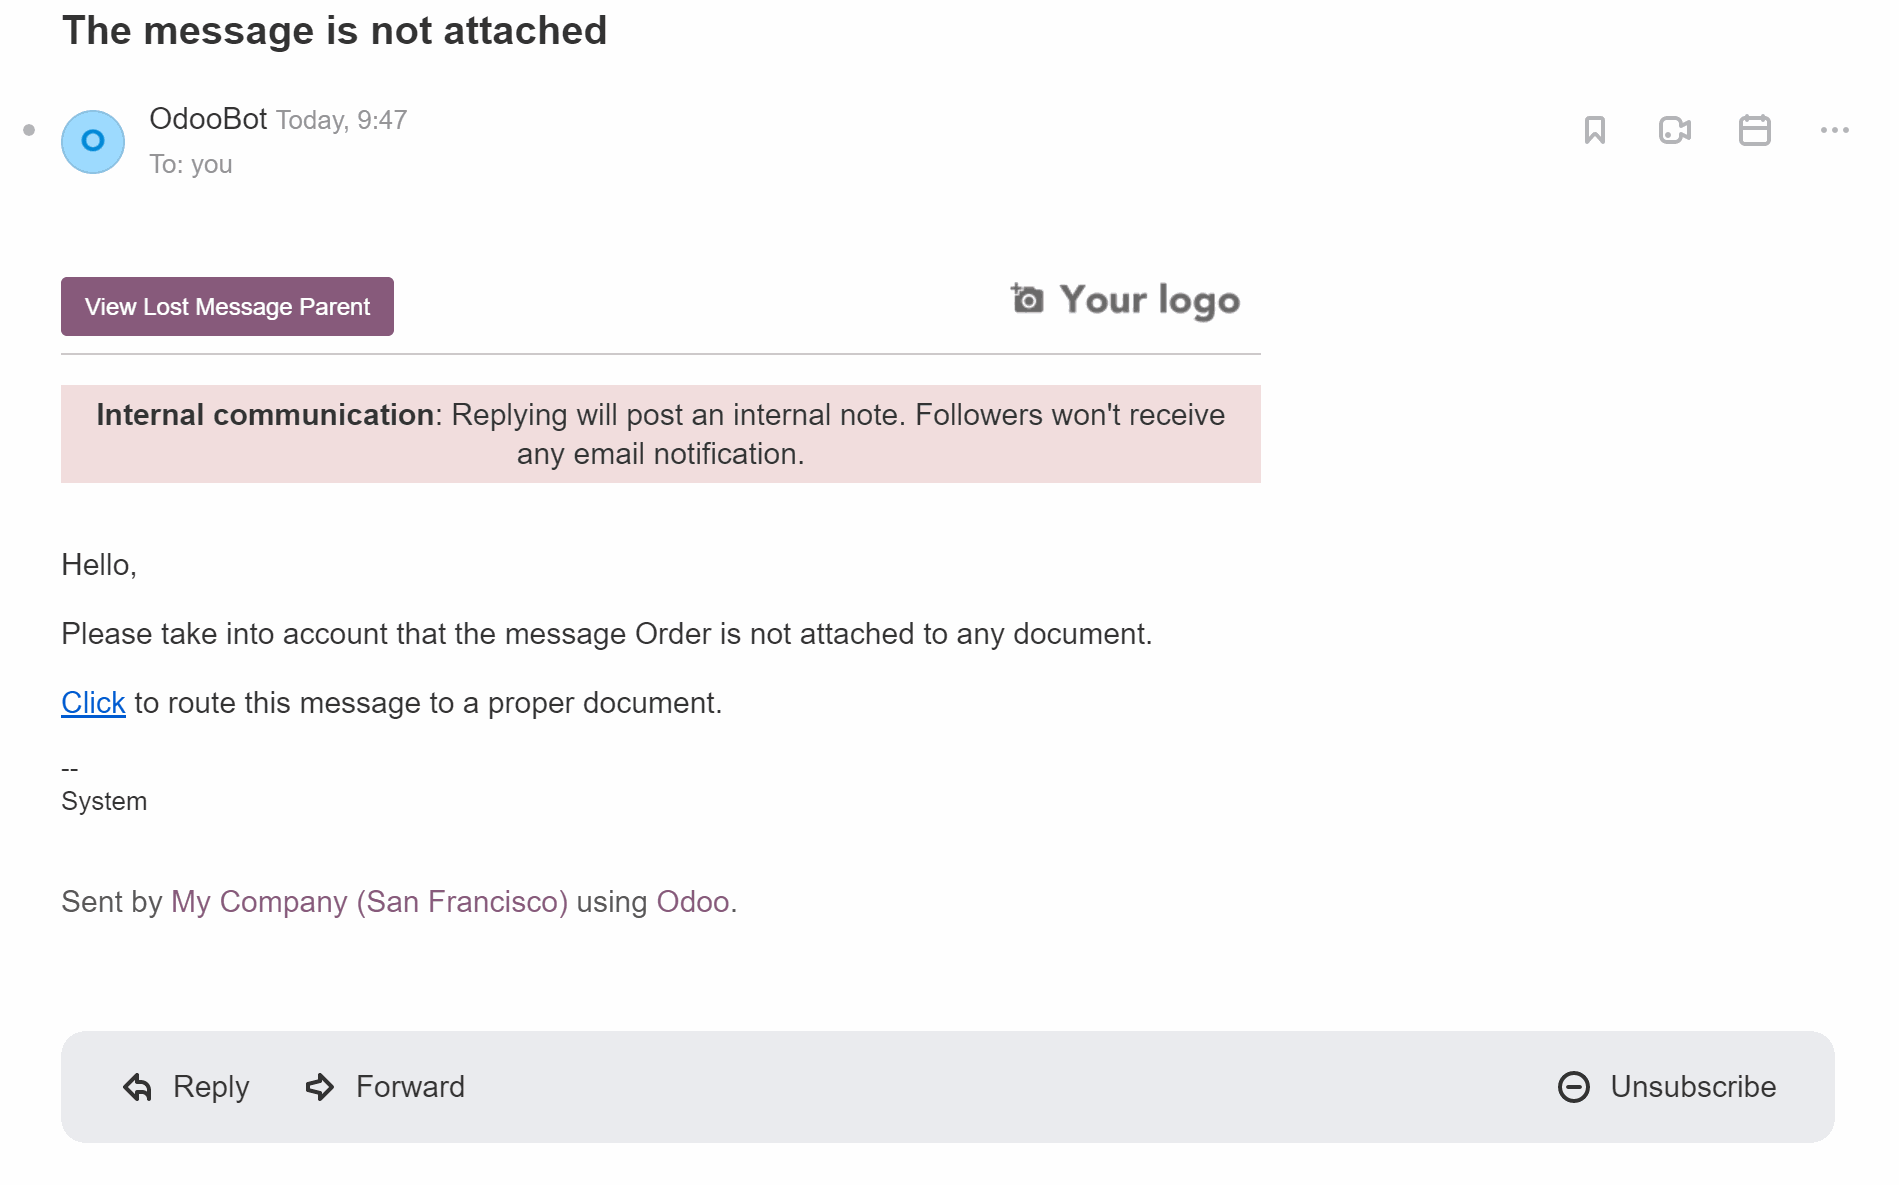This screenshot has width=1899, height=1185.
Task: Click the System signature text
Action: tap(104, 801)
